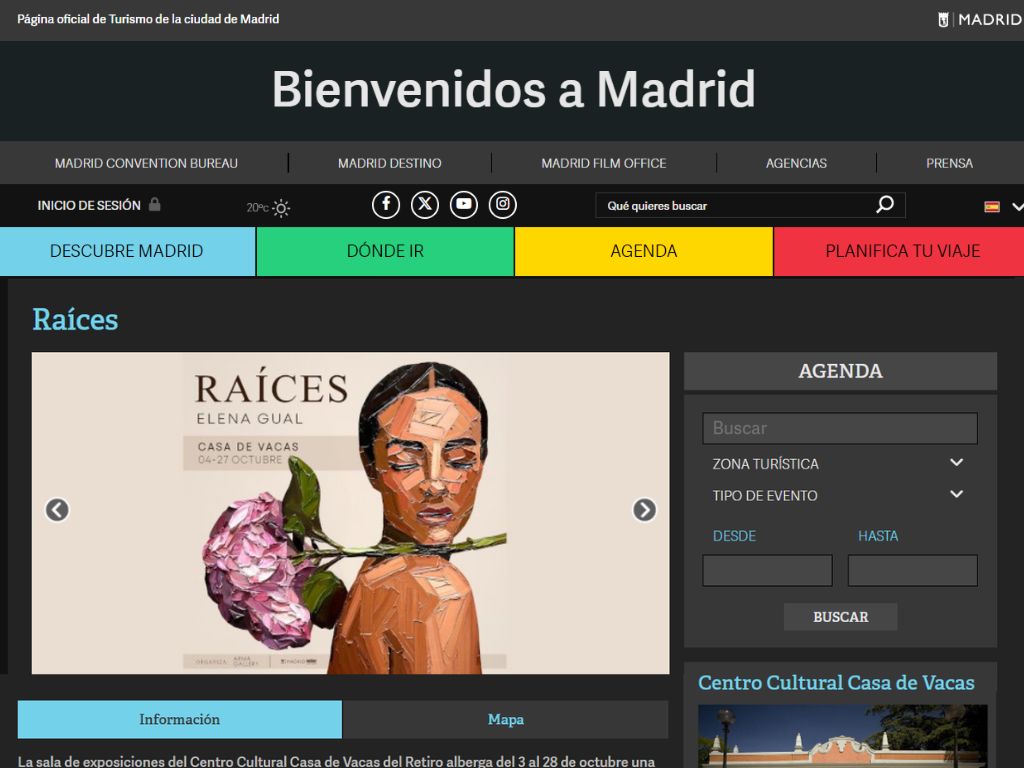The width and height of the screenshot is (1024, 768).
Task: Open the AGENDA section in yellow
Action: coord(643,251)
